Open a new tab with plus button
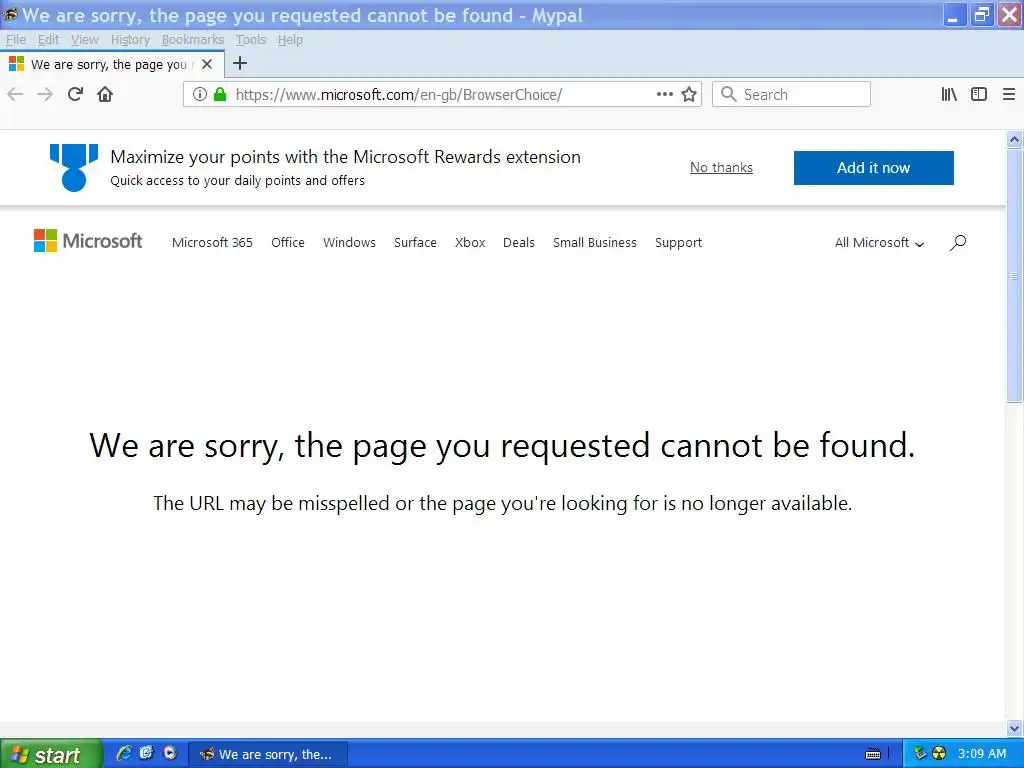Viewport: 1024px width, 768px height. pyautogui.click(x=240, y=63)
